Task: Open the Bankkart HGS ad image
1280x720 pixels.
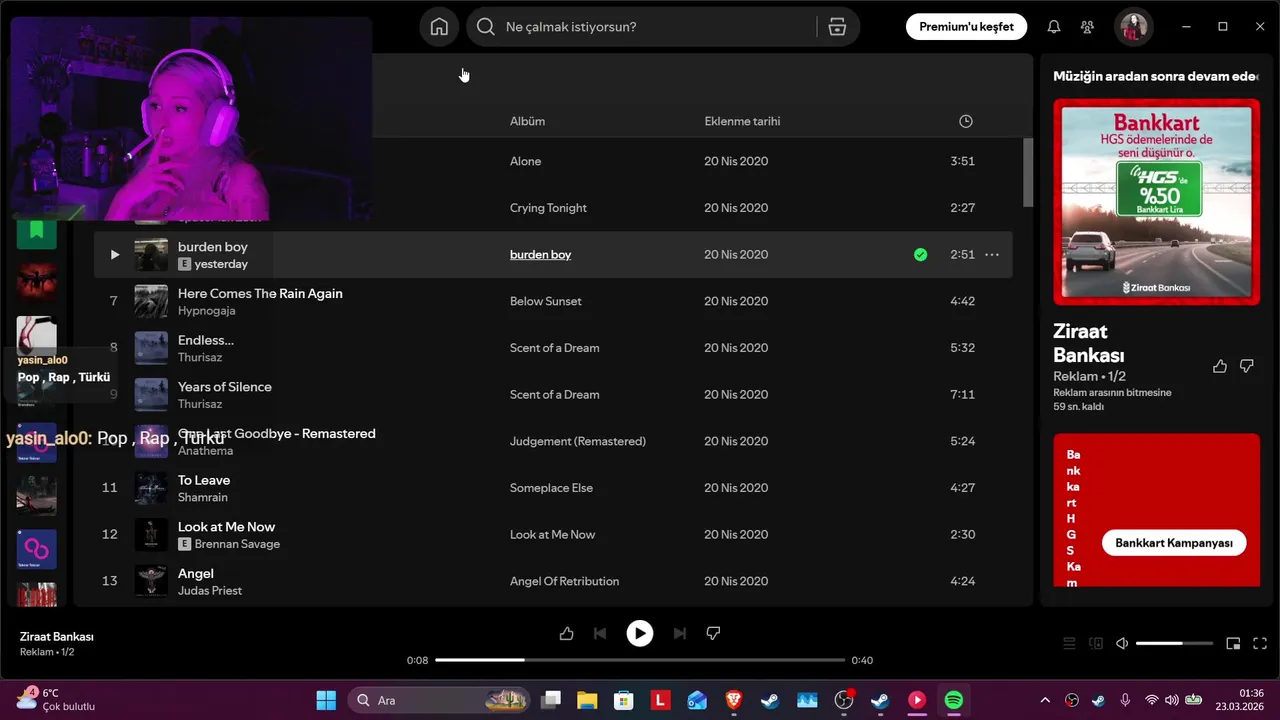Action: tap(1156, 201)
